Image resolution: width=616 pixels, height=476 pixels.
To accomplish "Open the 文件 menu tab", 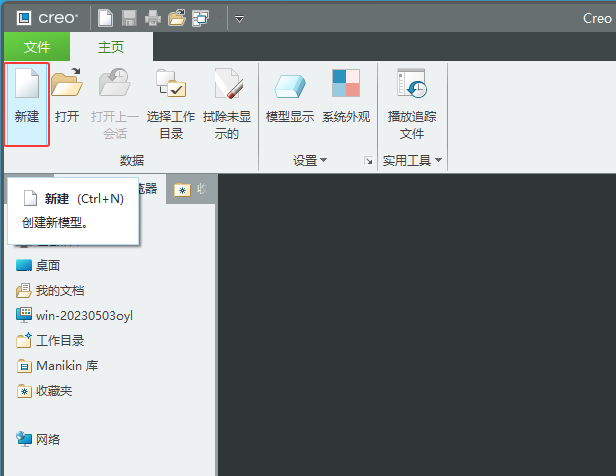I will (x=37, y=47).
